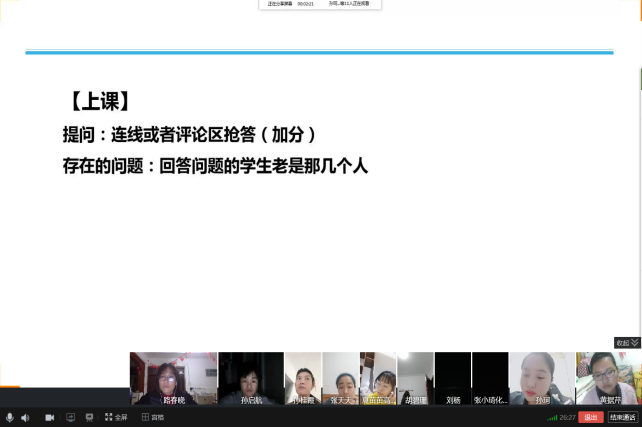Screen dimensions: 642x427
Task: Select 胡碧珊 video thumbnail
Action: point(415,378)
